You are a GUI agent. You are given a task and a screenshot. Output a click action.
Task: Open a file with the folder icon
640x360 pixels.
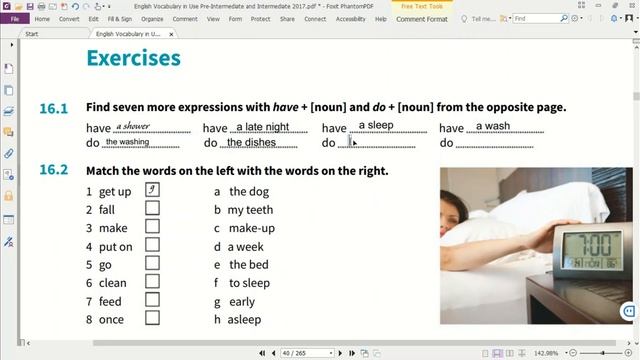(18, 7)
